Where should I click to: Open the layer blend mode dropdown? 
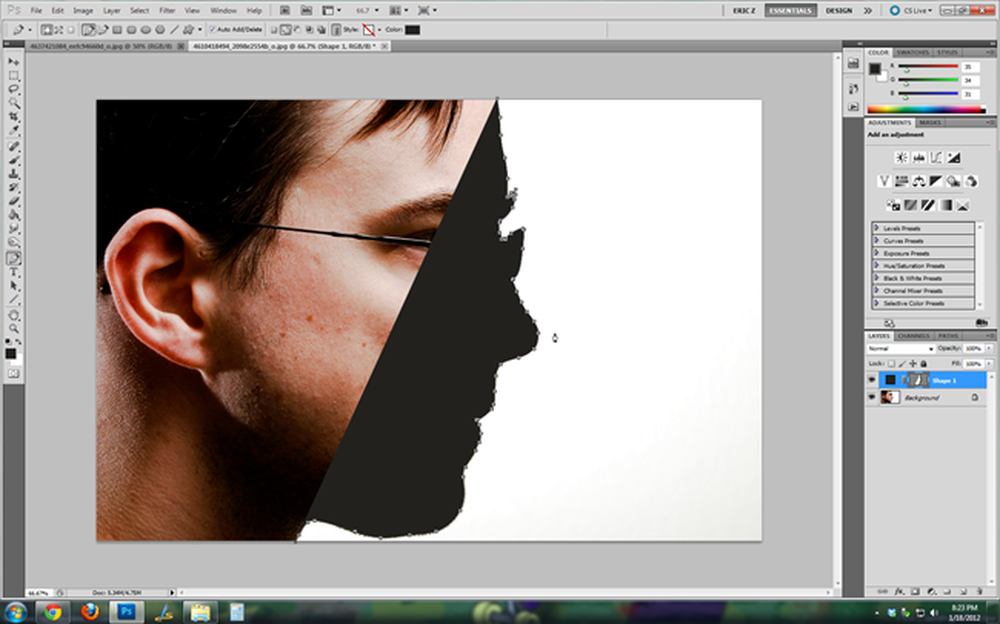click(901, 348)
